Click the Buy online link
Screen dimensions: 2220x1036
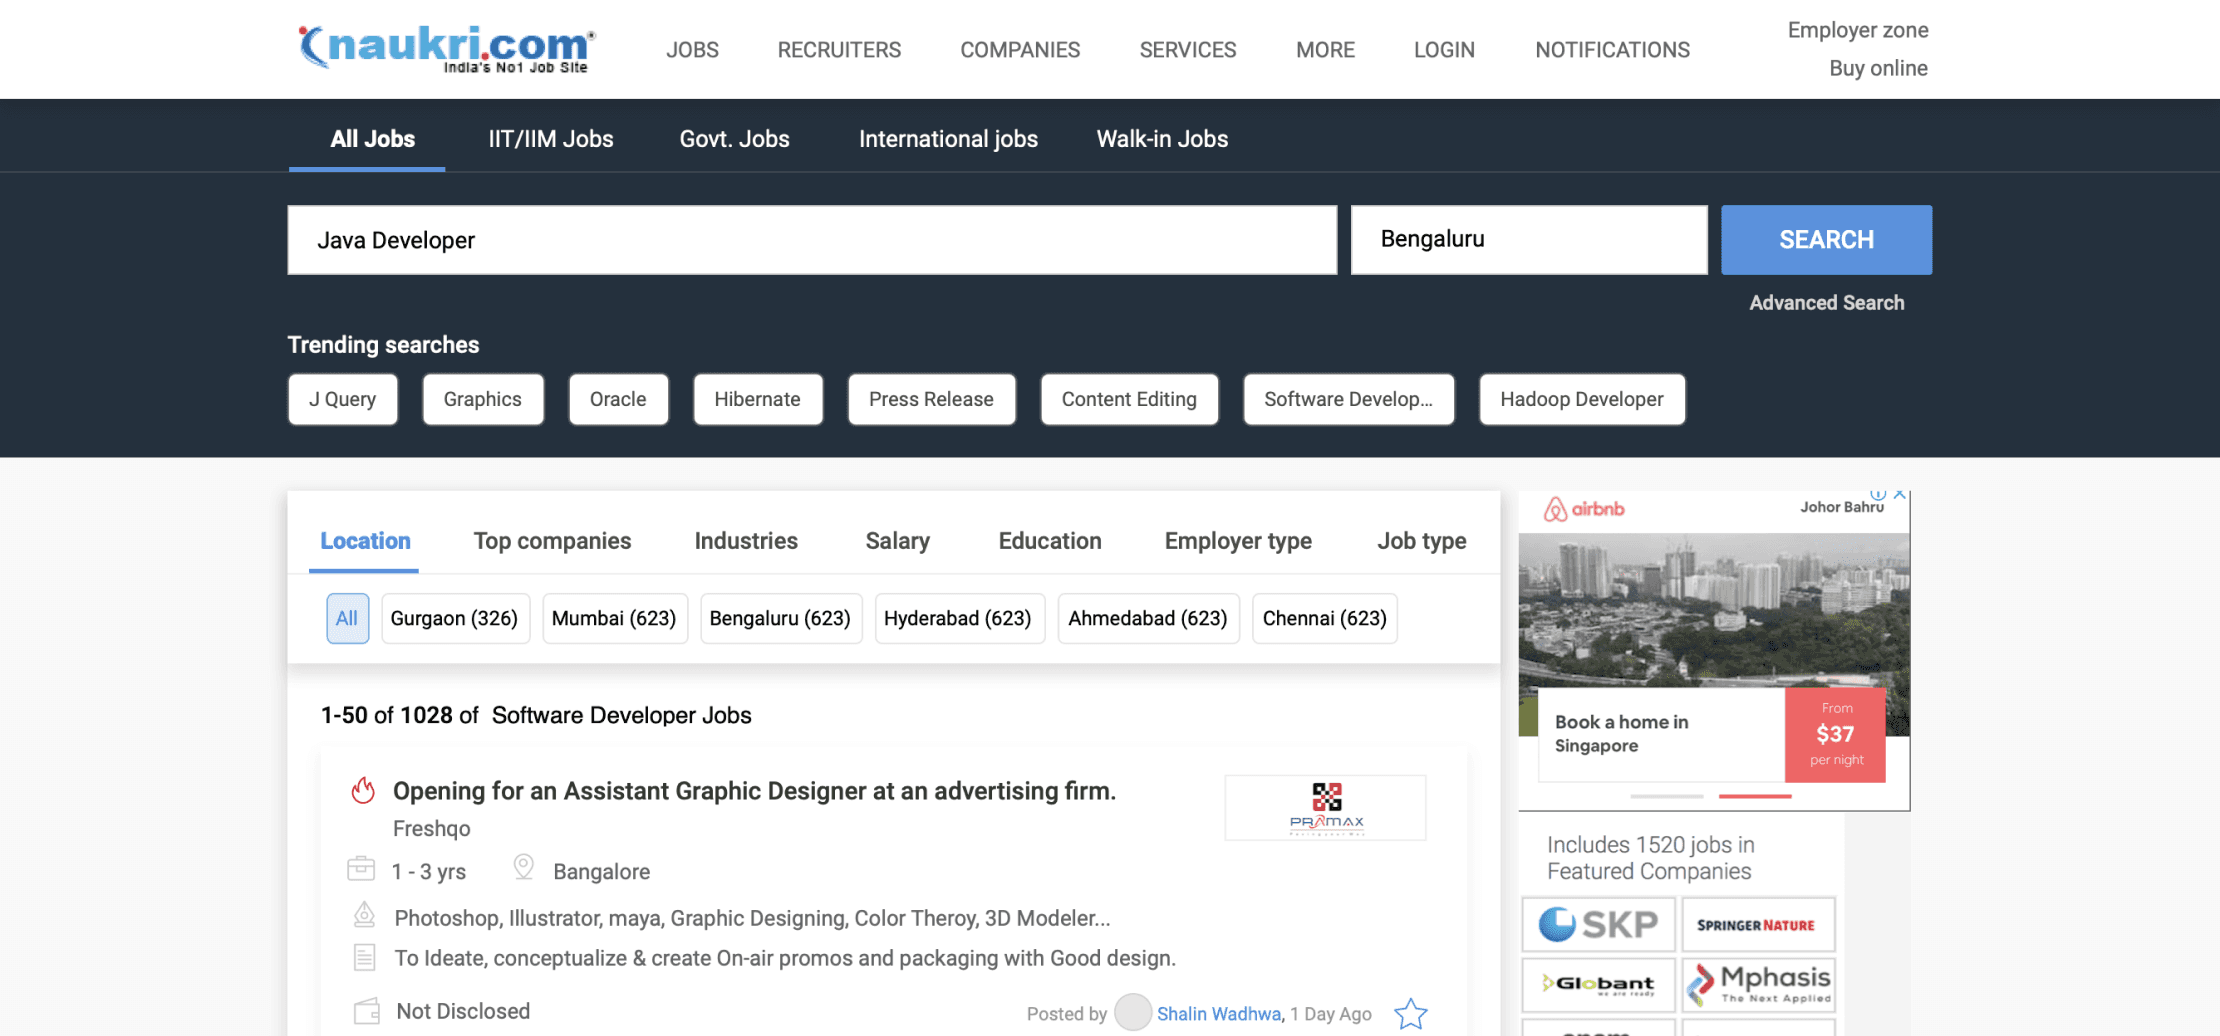(x=1878, y=68)
